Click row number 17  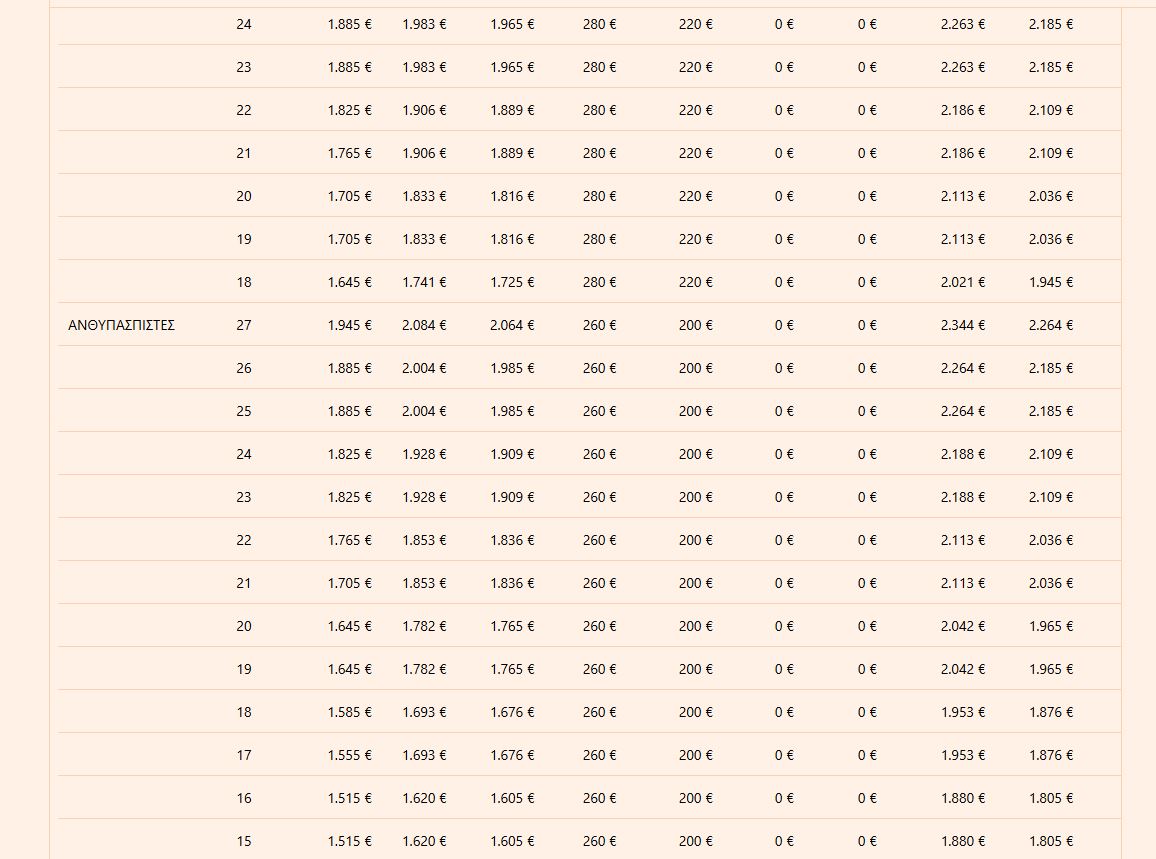(244, 755)
